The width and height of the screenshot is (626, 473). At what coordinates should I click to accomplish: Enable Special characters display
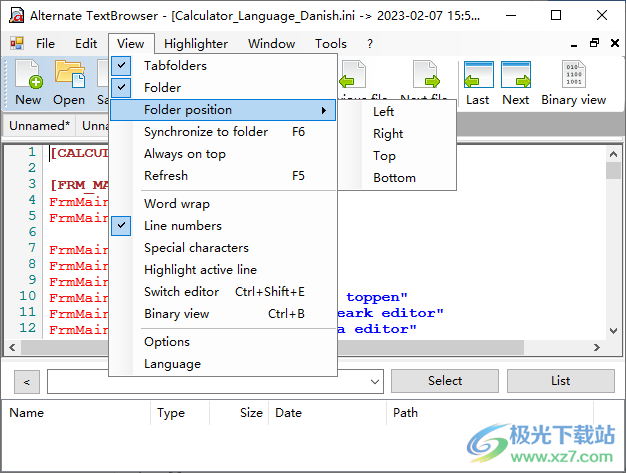pyautogui.click(x=222, y=248)
